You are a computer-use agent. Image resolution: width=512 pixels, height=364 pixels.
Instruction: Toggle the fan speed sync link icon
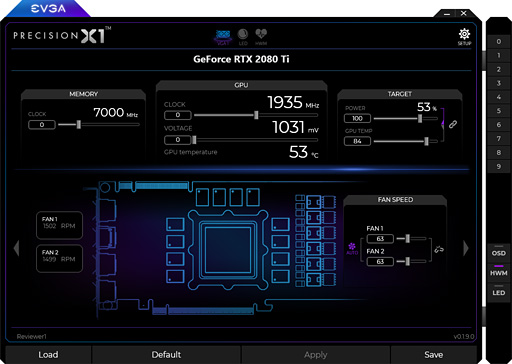click(x=439, y=249)
